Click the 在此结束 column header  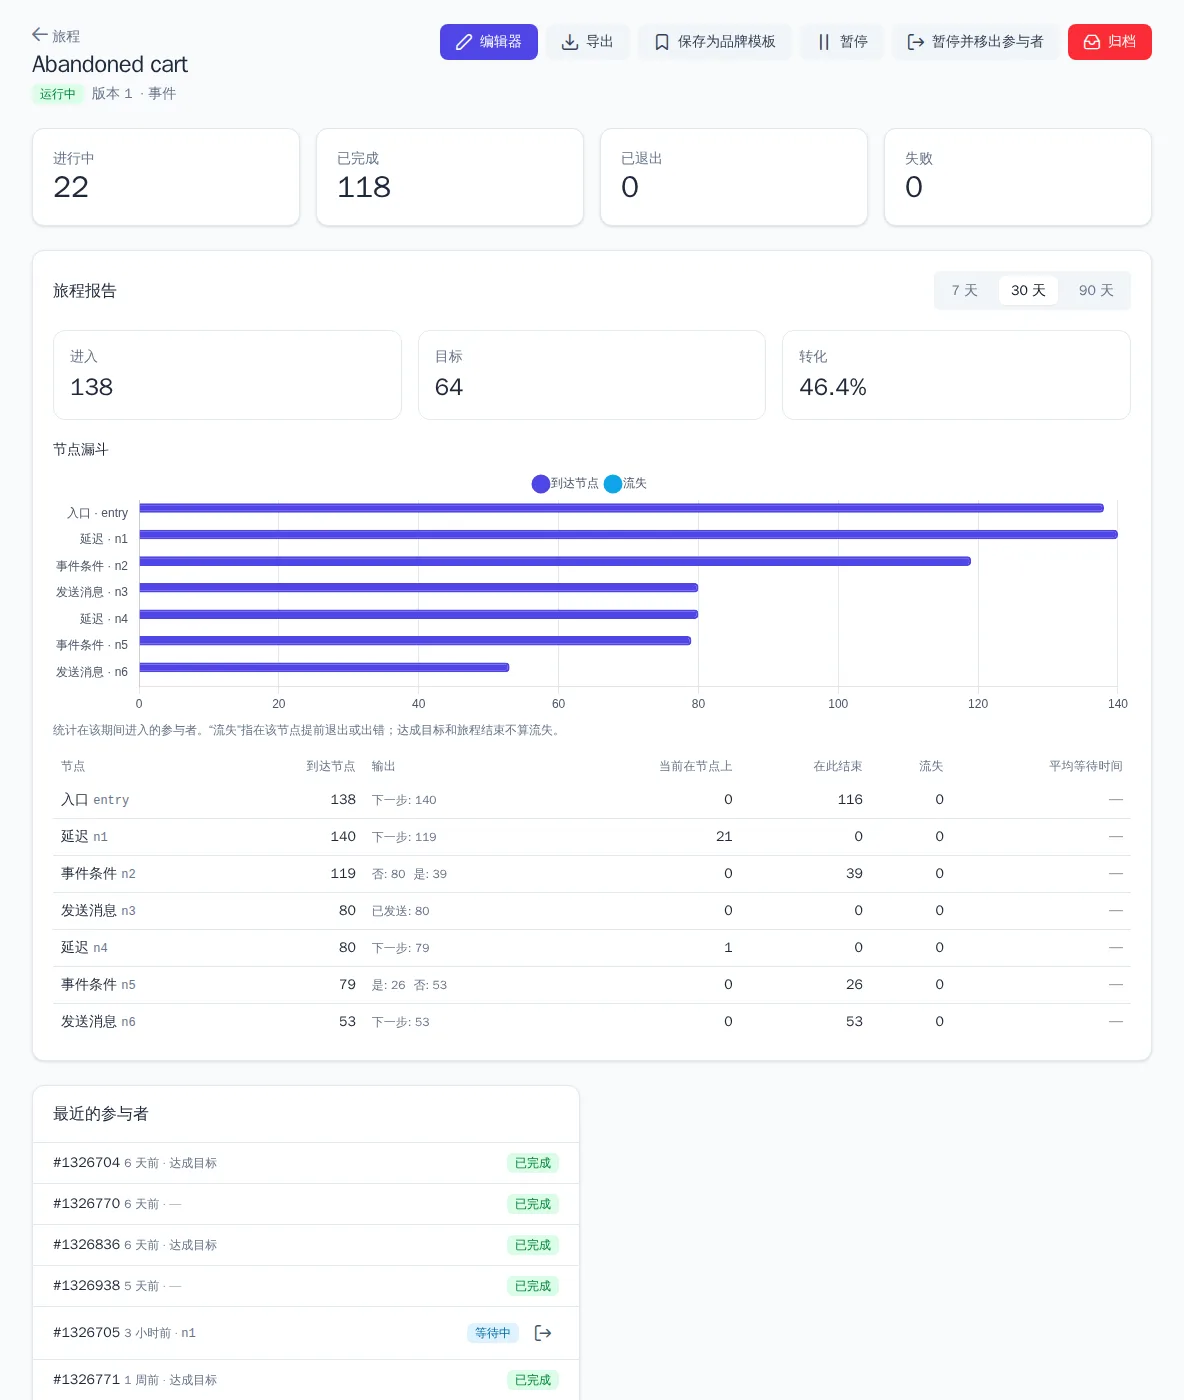tap(838, 766)
